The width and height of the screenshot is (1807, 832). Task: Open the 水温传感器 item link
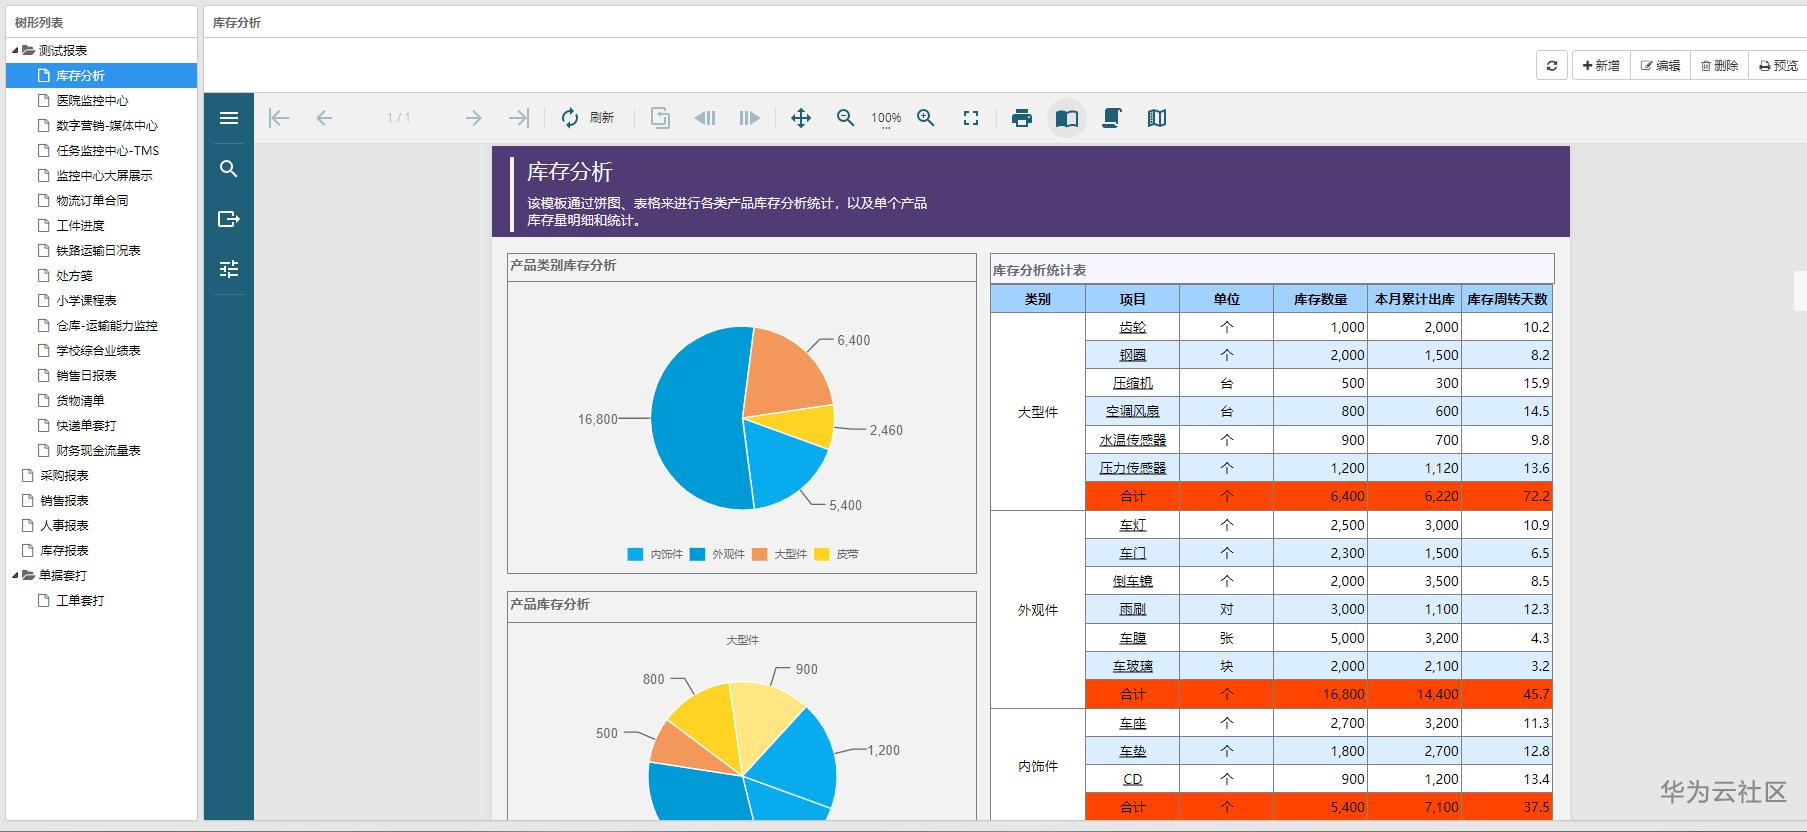[x=1133, y=440]
